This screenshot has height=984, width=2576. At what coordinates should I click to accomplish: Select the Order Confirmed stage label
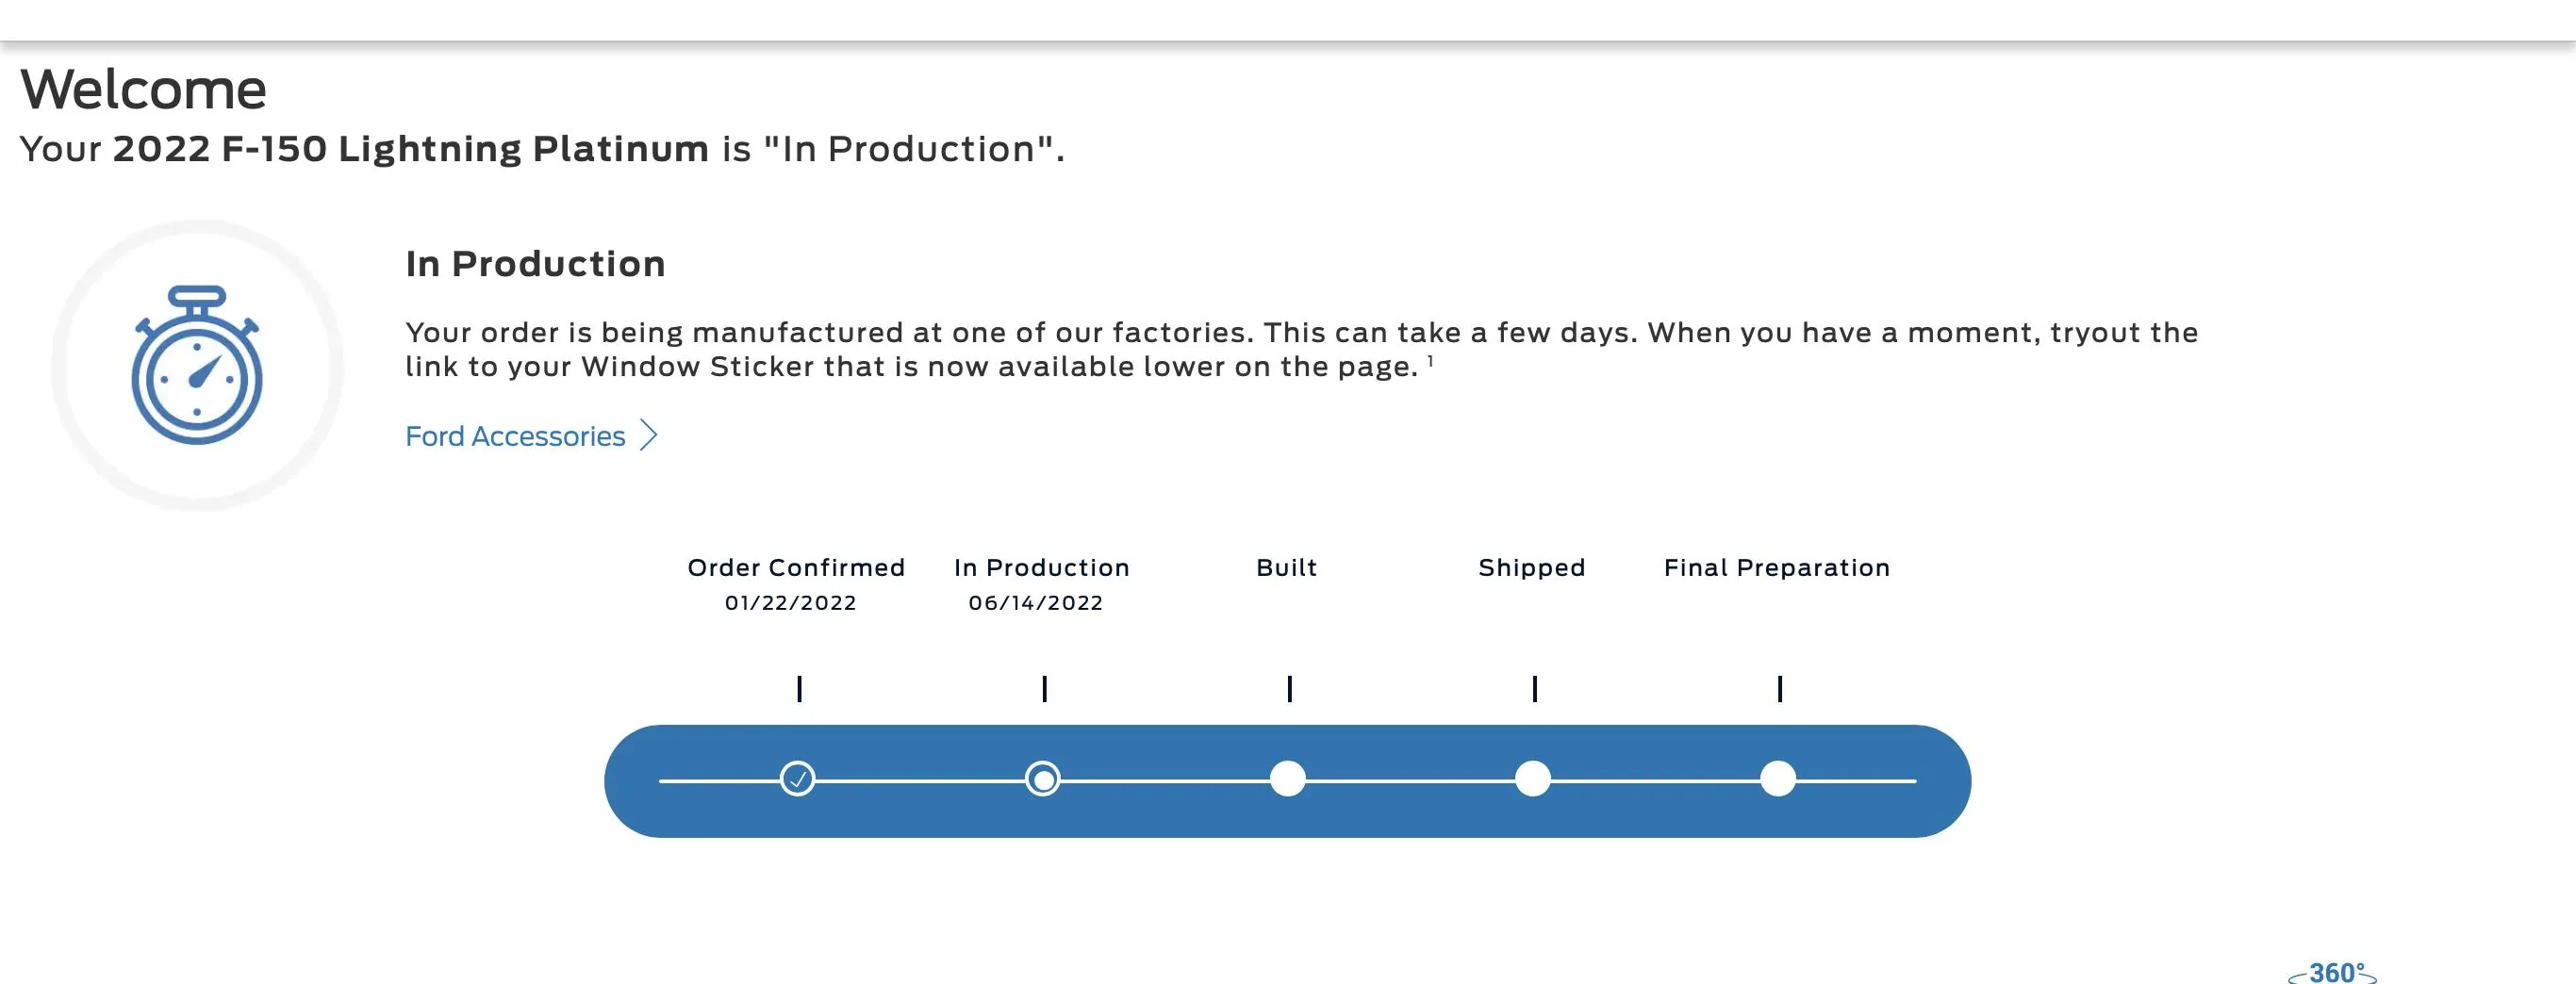point(796,568)
